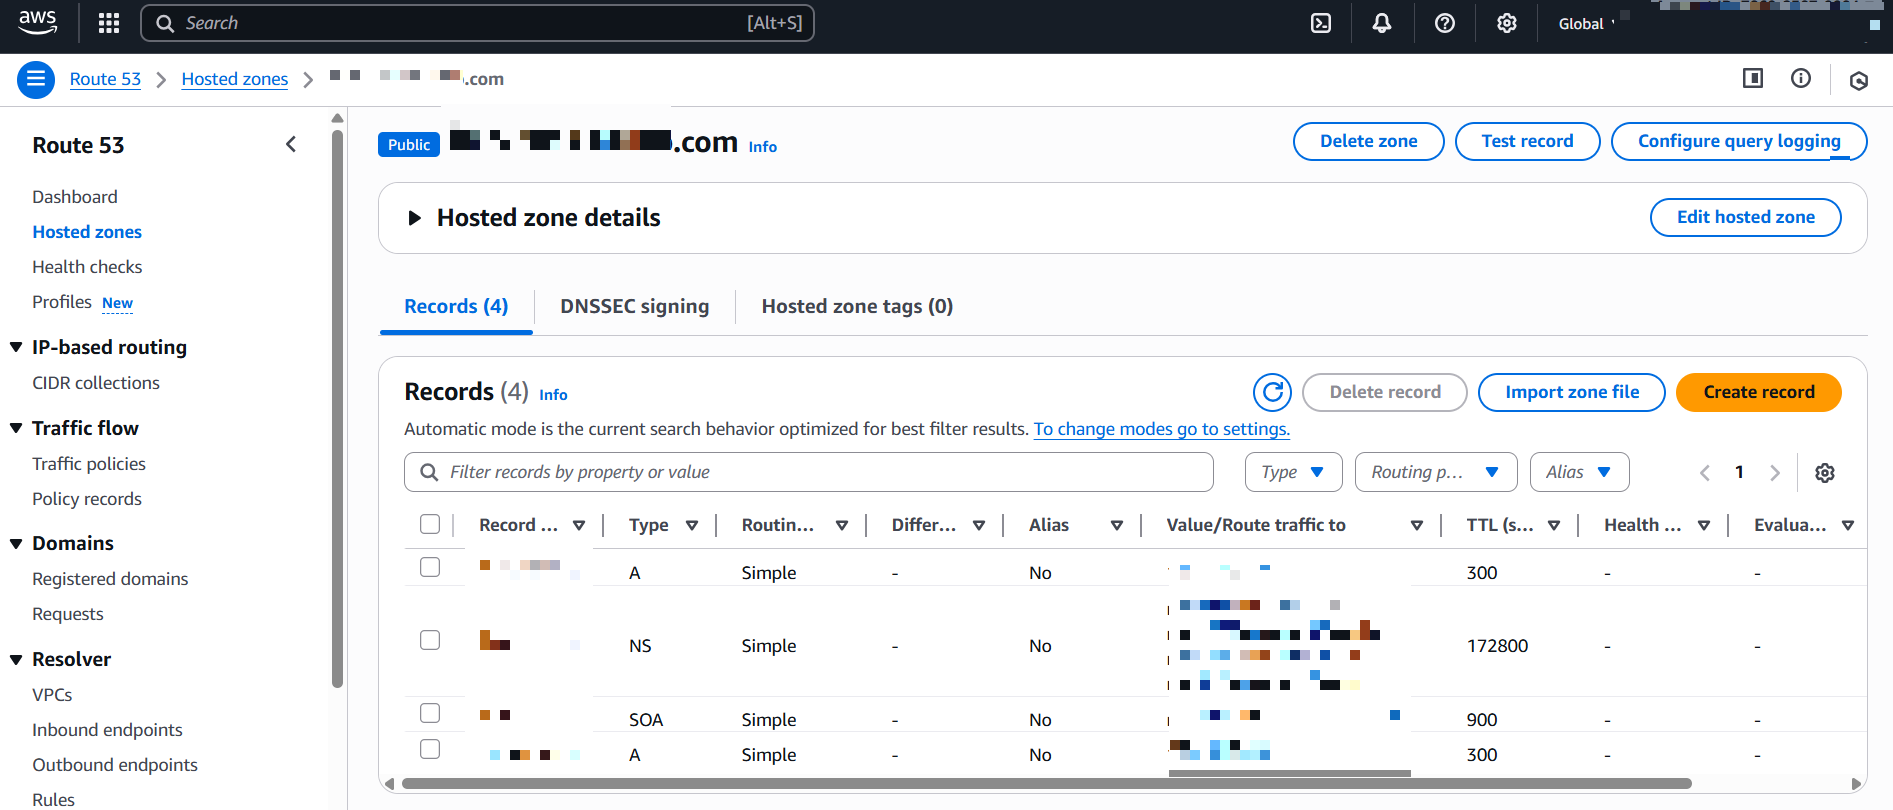
Task: Click the Delete zone button
Action: pos(1368,141)
